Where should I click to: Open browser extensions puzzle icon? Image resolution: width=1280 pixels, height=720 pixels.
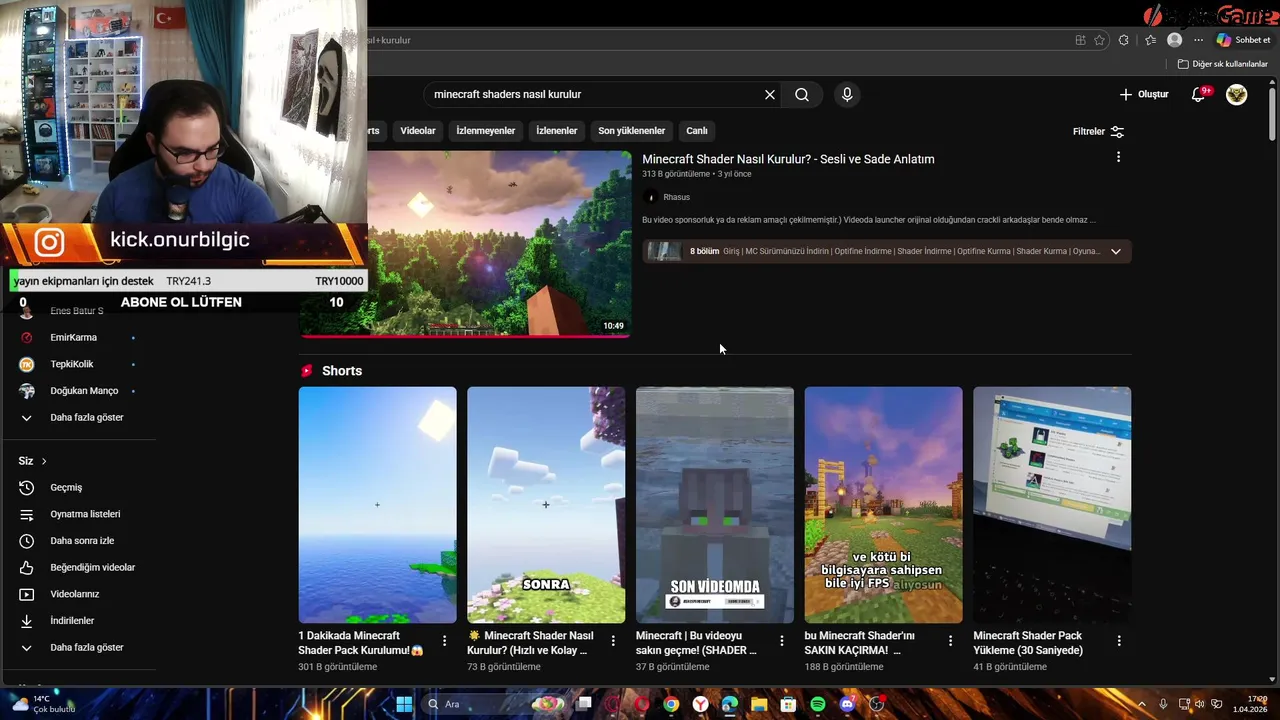(x=1124, y=40)
